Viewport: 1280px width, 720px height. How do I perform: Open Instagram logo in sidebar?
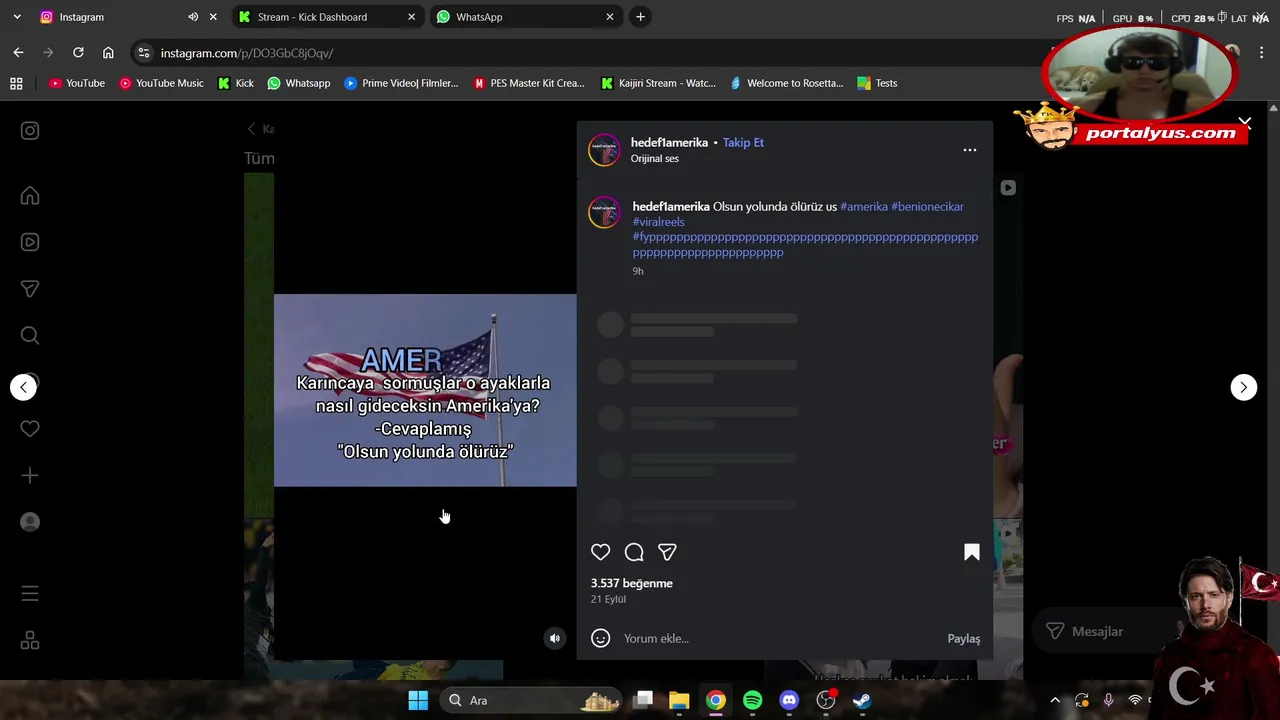click(30, 130)
